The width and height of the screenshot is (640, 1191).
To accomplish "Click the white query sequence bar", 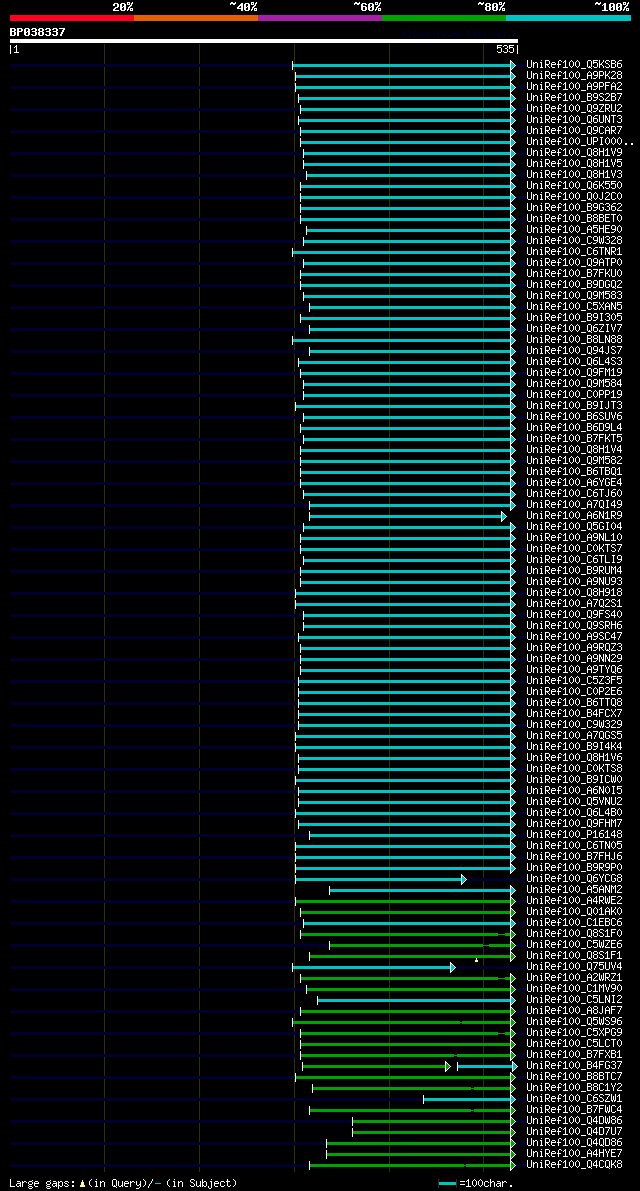I will [263, 41].
